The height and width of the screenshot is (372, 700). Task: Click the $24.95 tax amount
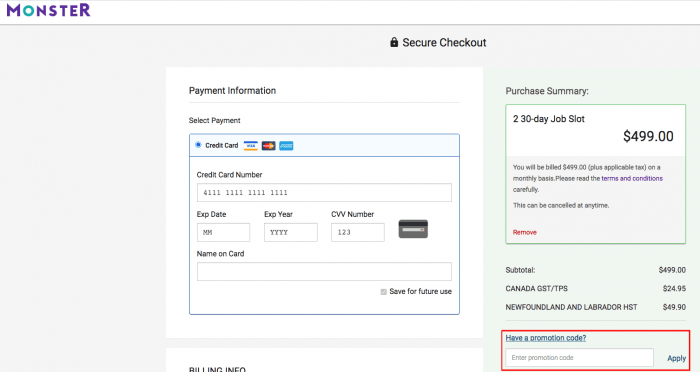pyautogui.click(x=674, y=288)
